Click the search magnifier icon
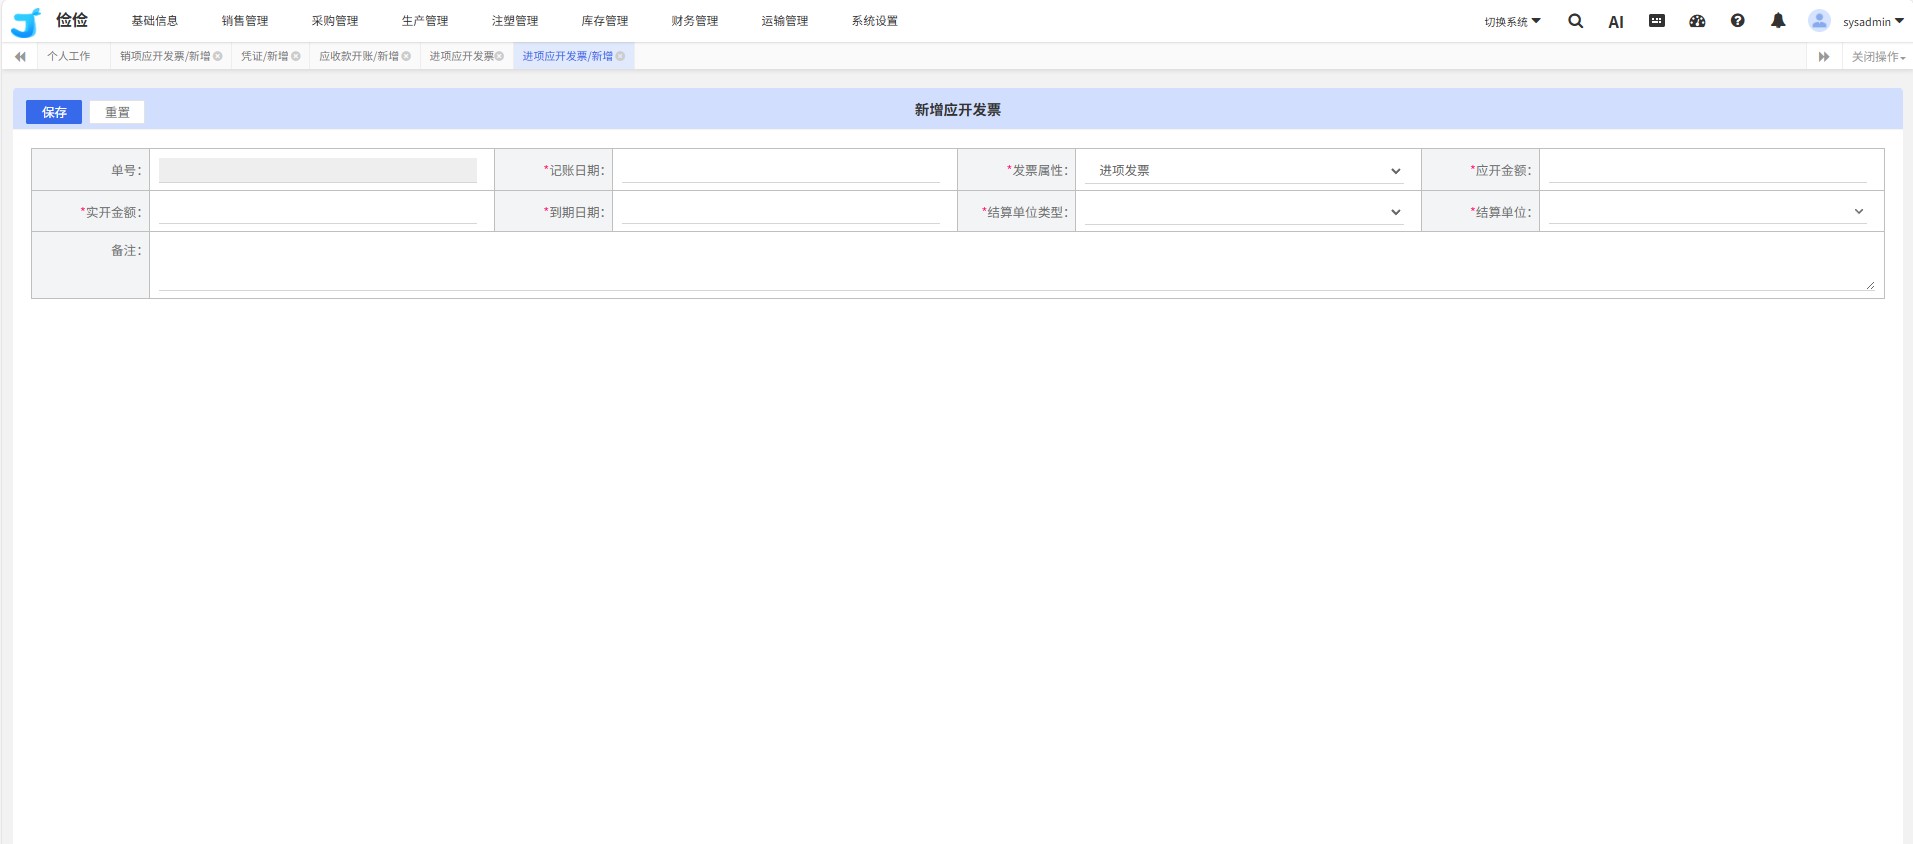1913x844 pixels. click(x=1575, y=21)
